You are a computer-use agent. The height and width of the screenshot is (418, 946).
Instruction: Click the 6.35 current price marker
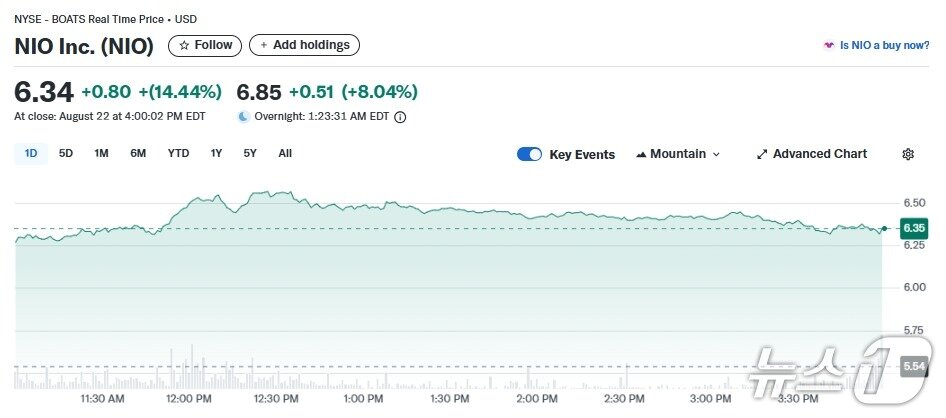[x=914, y=228]
